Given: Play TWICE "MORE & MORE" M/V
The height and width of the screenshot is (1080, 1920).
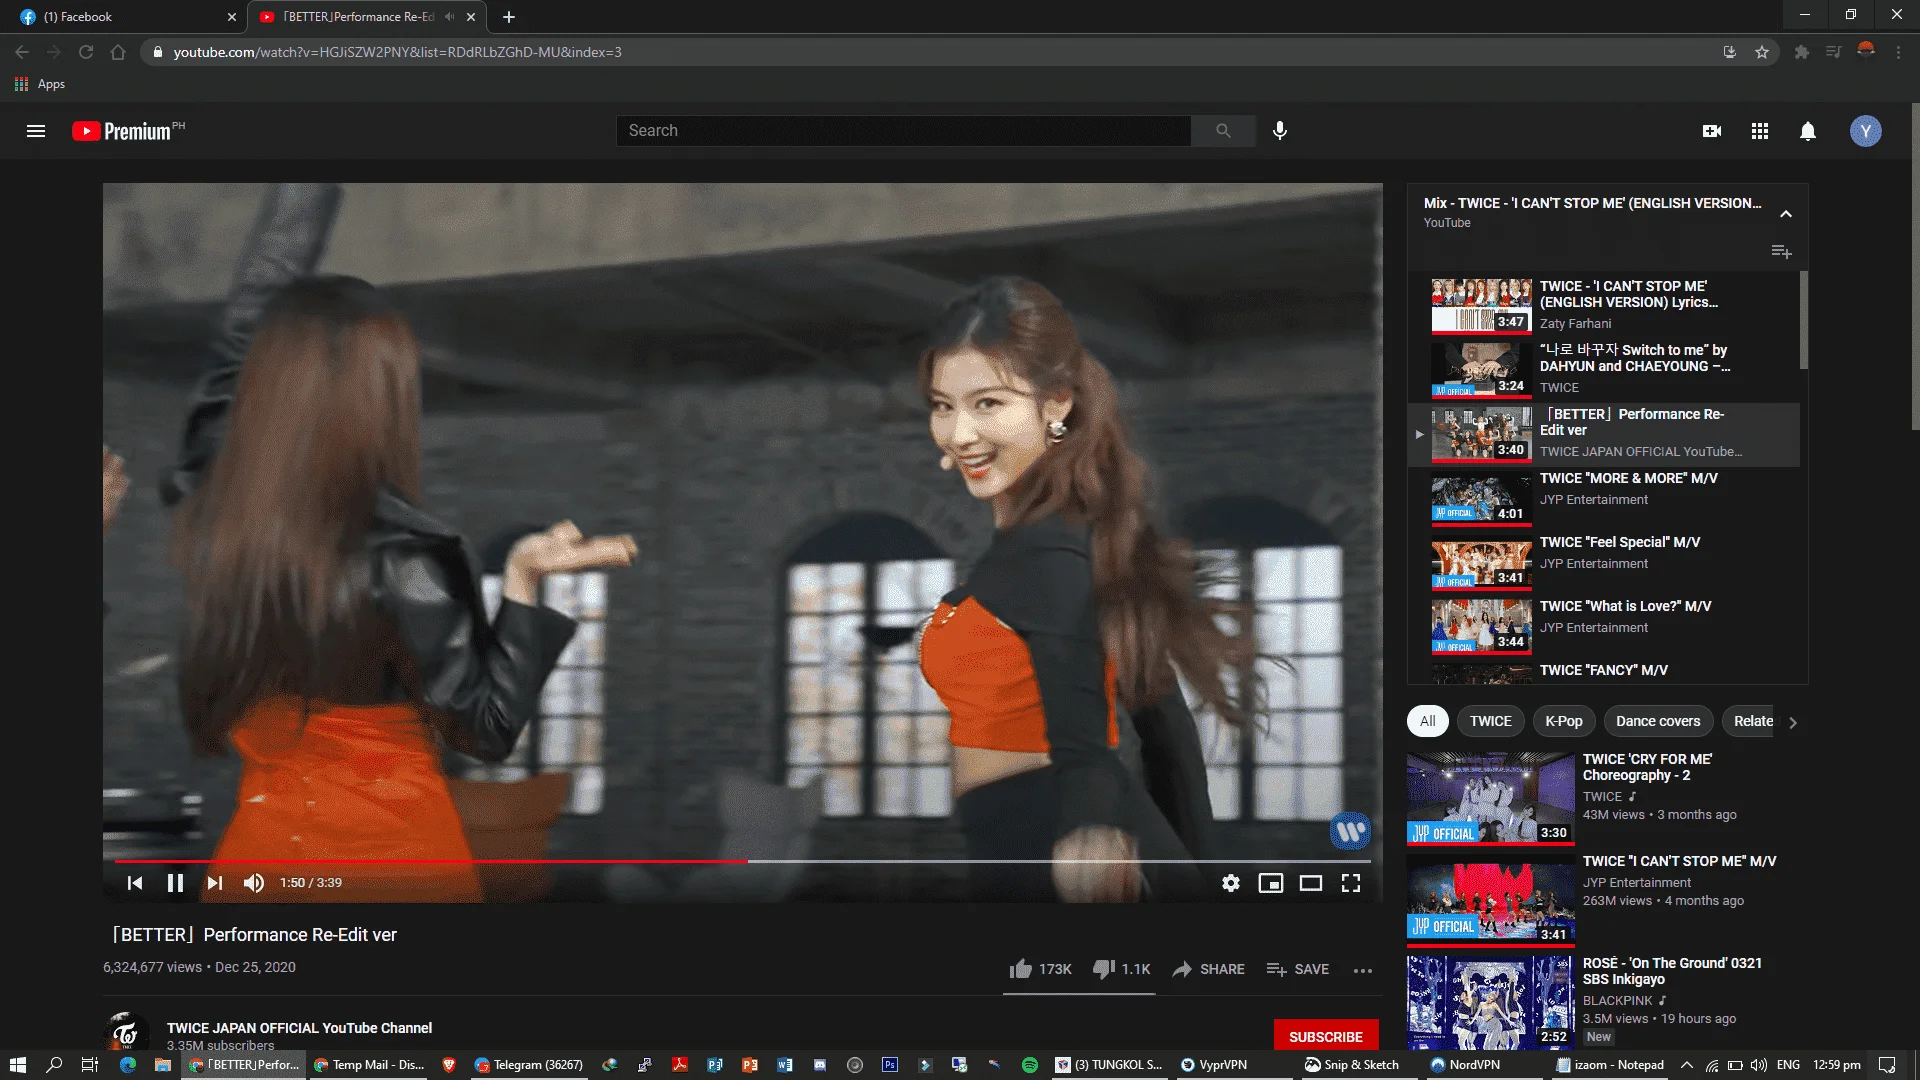Looking at the screenshot, I should tap(1604, 498).
